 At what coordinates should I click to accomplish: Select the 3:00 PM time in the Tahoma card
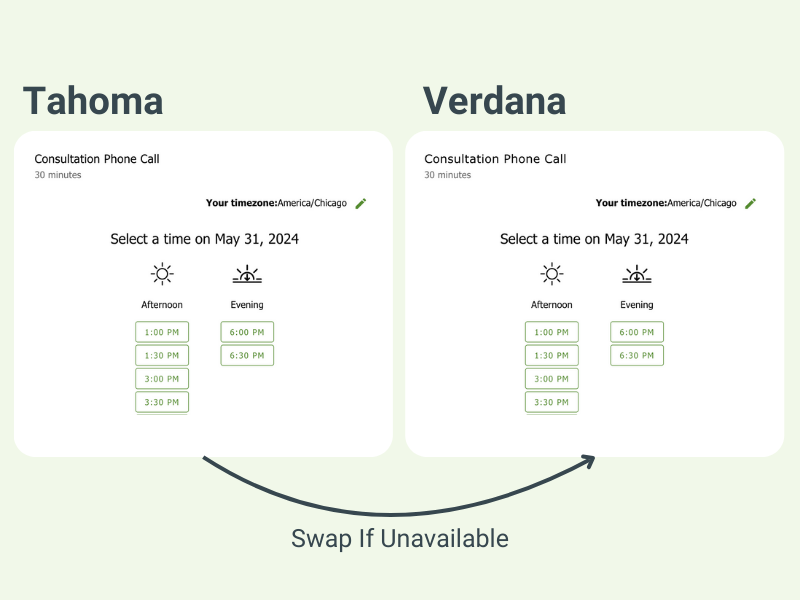pos(161,378)
